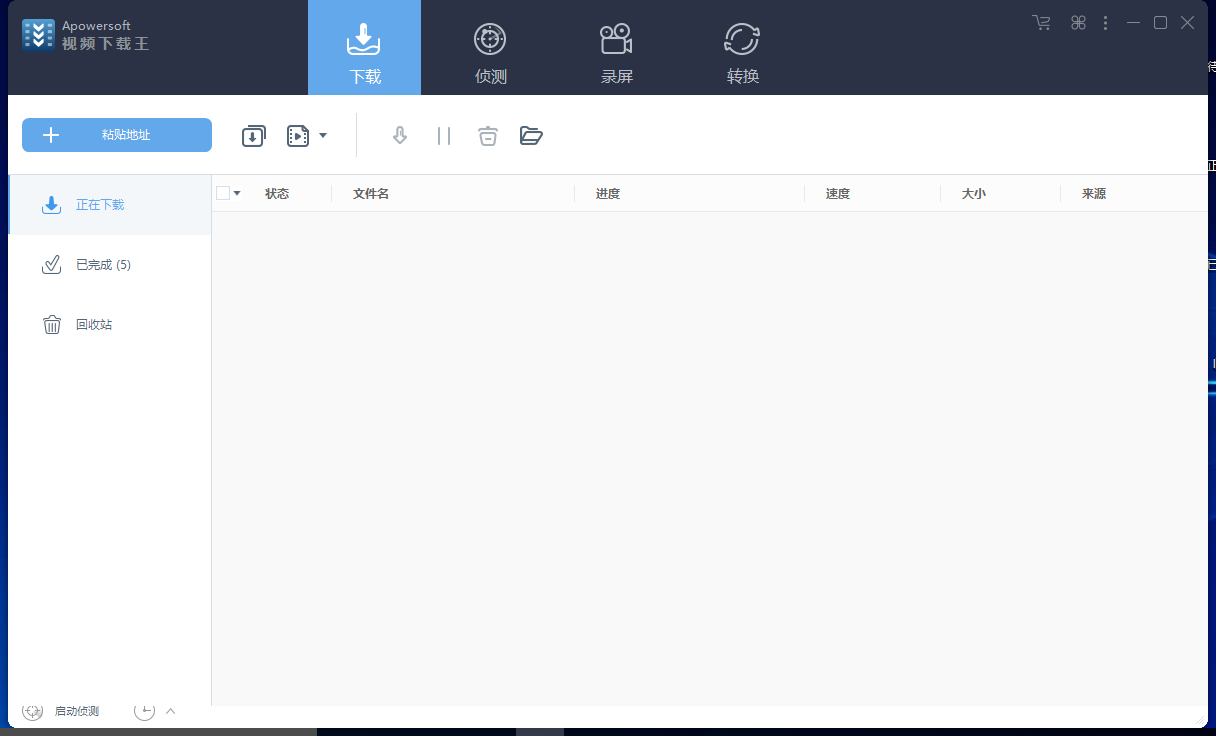Maximize the 视频下载王 window

(1160, 22)
